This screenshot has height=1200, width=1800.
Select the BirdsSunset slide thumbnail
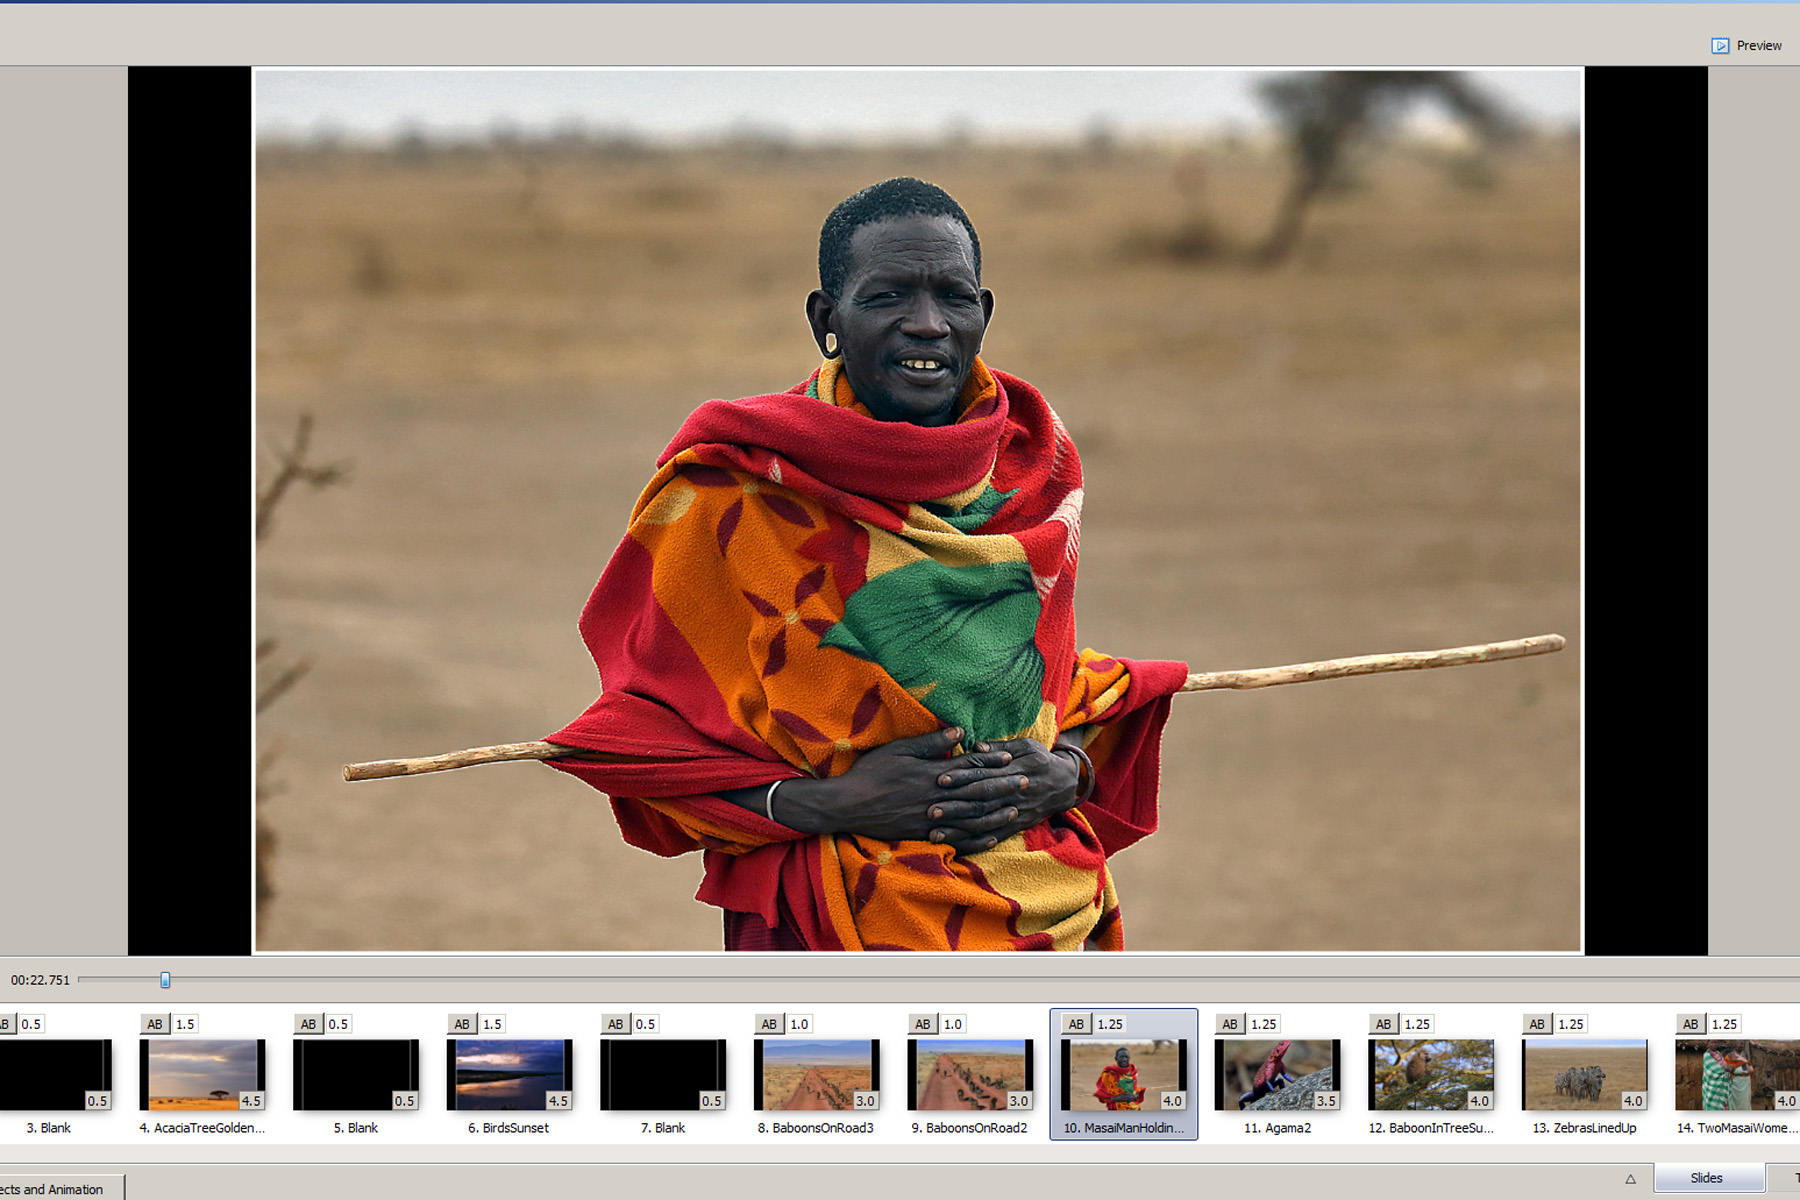tap(509, 1075)
